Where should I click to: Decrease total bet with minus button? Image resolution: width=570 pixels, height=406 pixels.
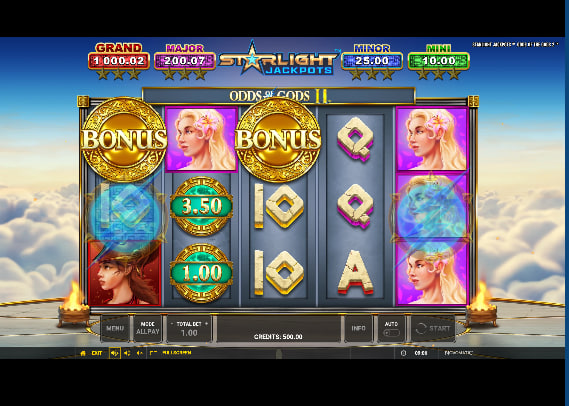(x=172, y=323)
